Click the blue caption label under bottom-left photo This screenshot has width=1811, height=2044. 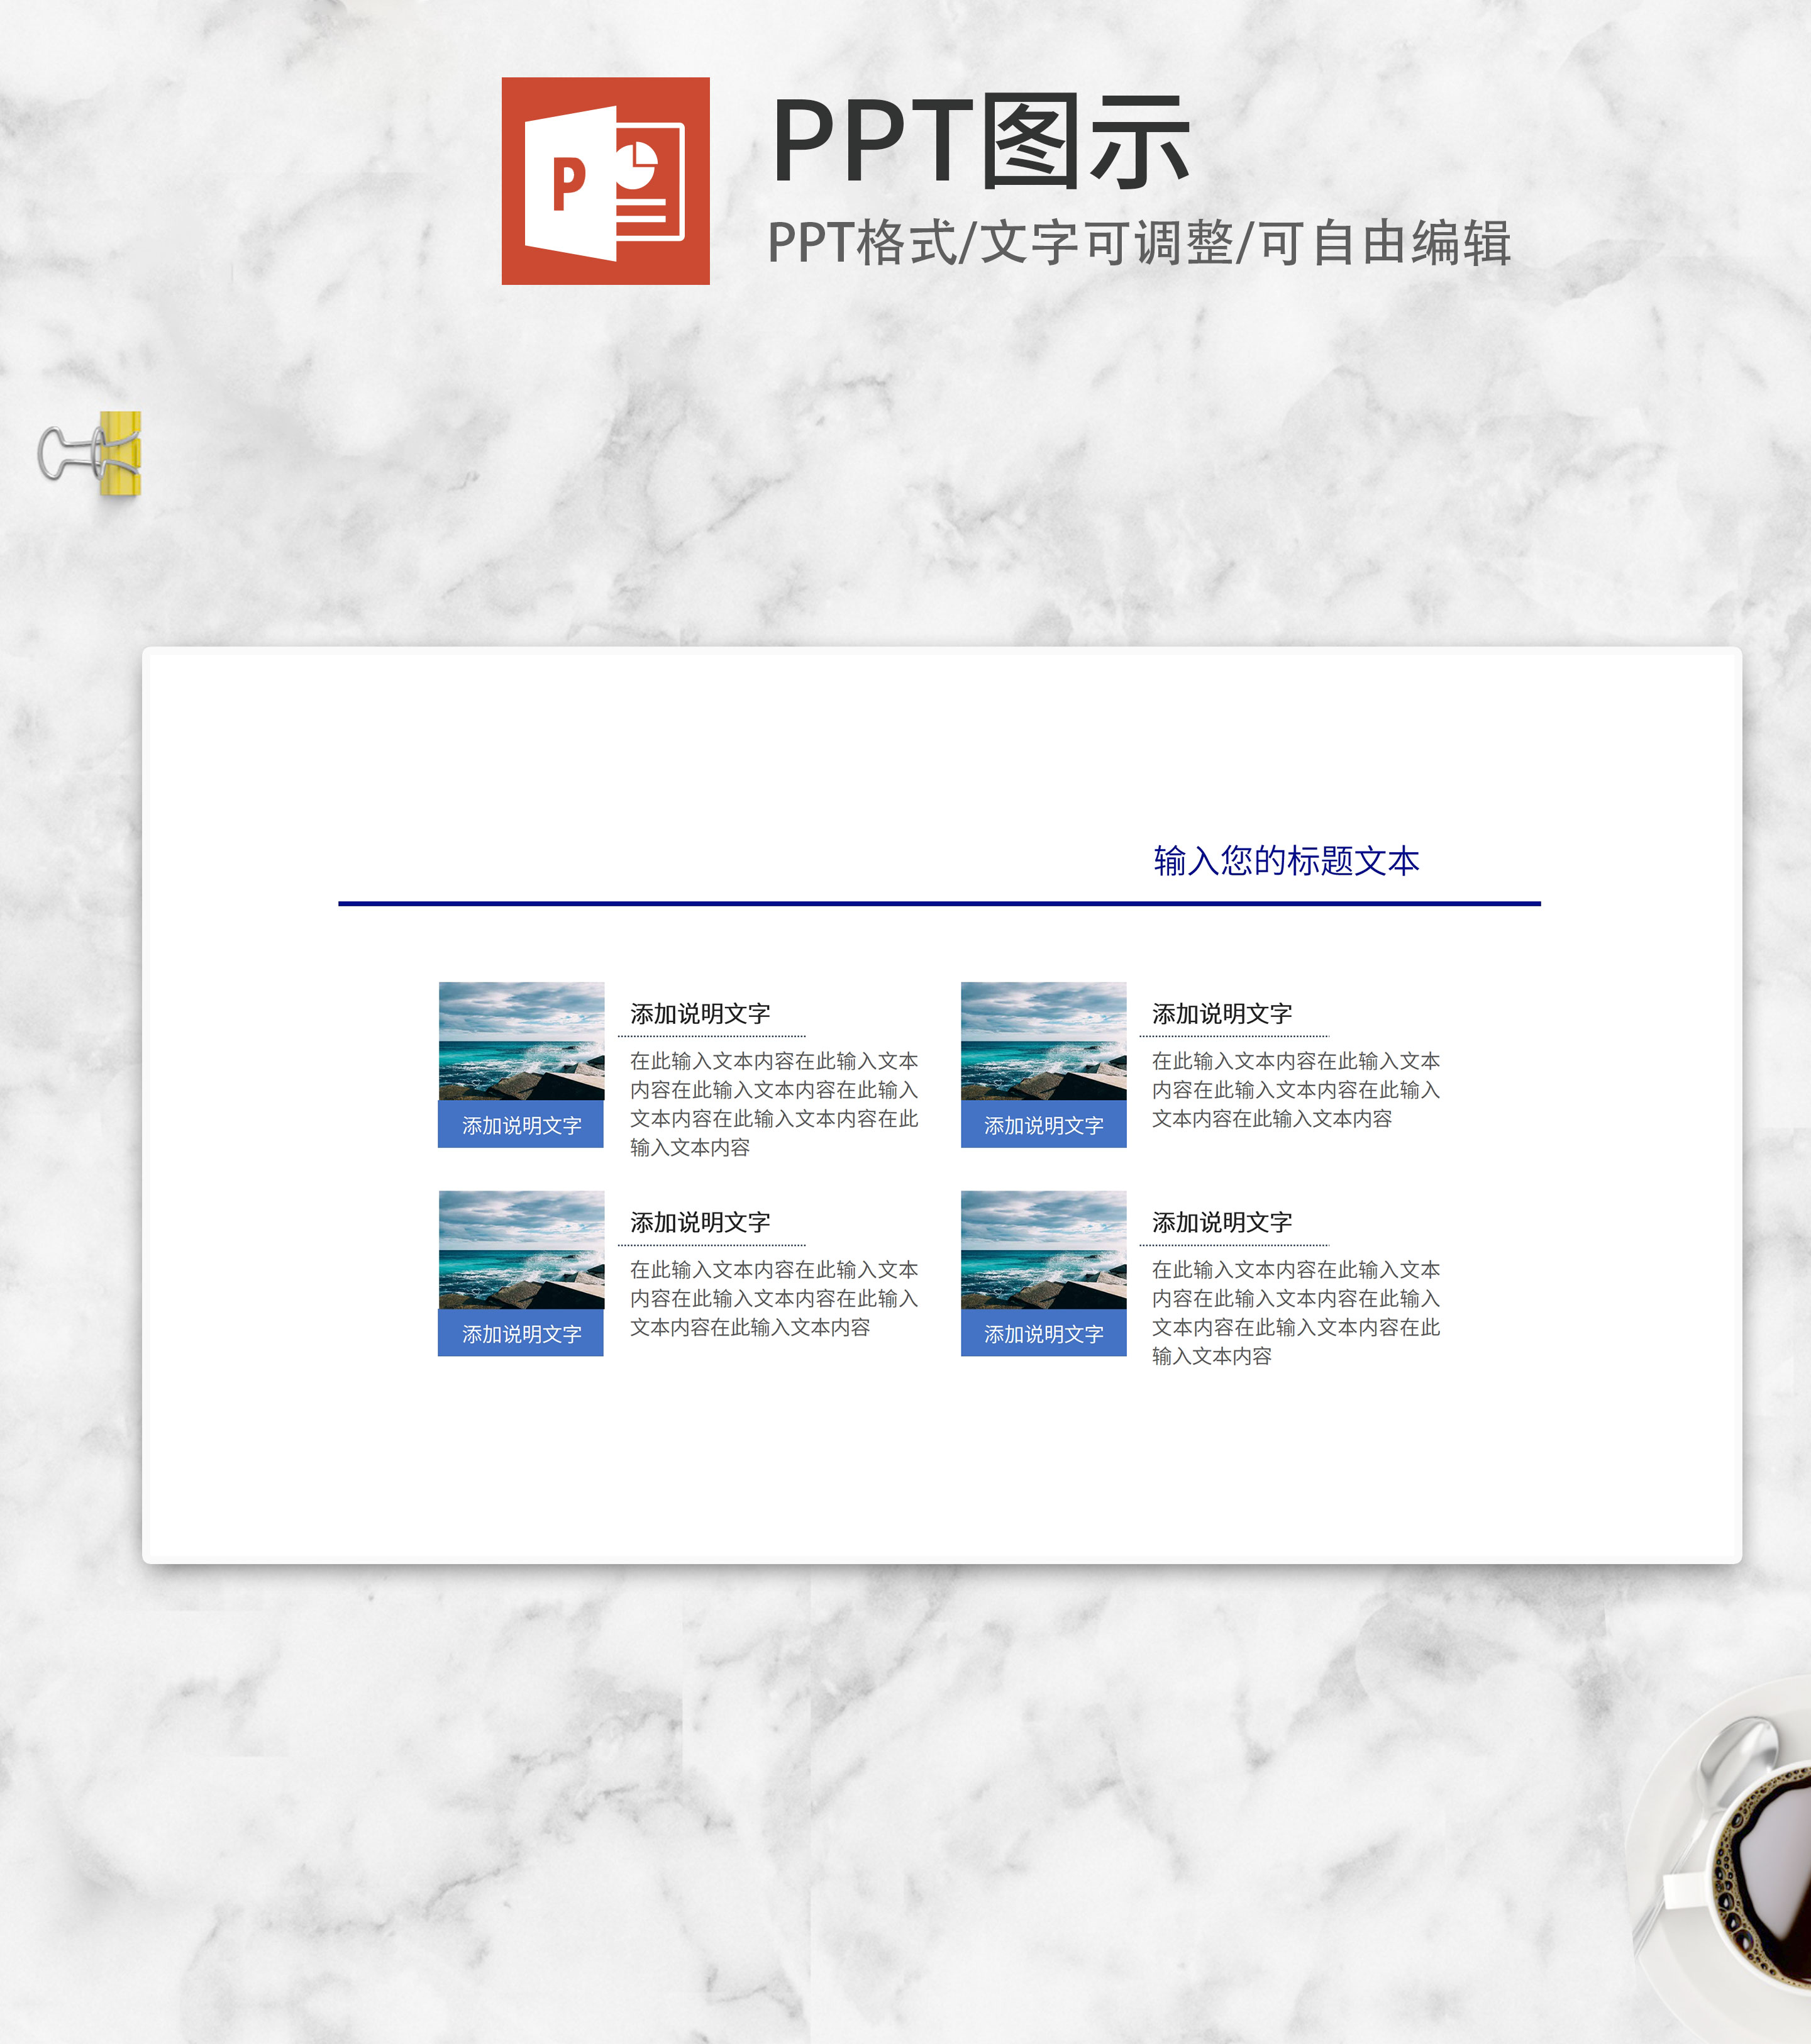[x=521, y=1333]
